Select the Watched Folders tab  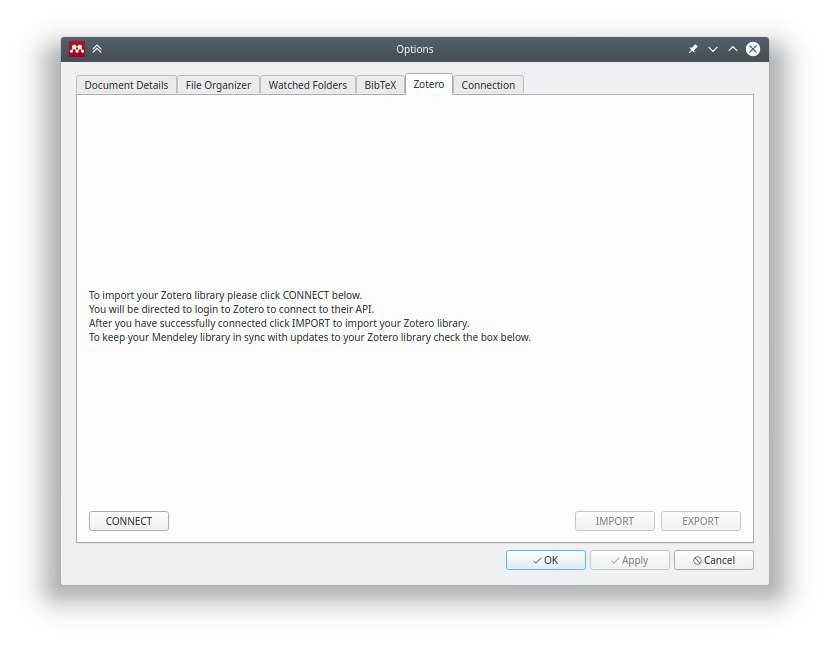[308, 85]
